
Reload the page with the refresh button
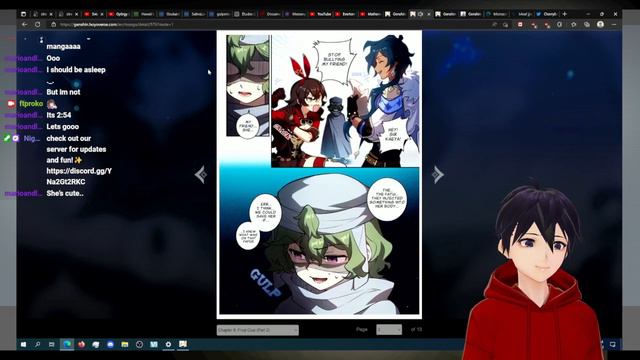click(38, 24)
